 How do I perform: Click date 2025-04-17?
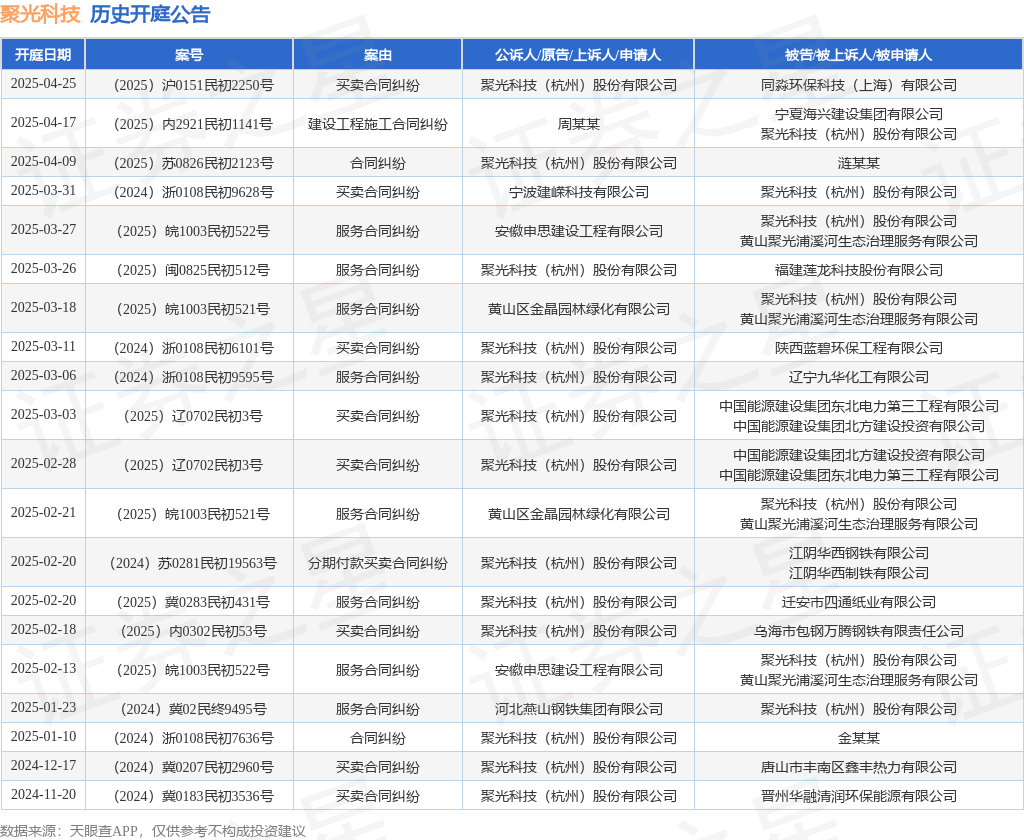tap(43, 123)
